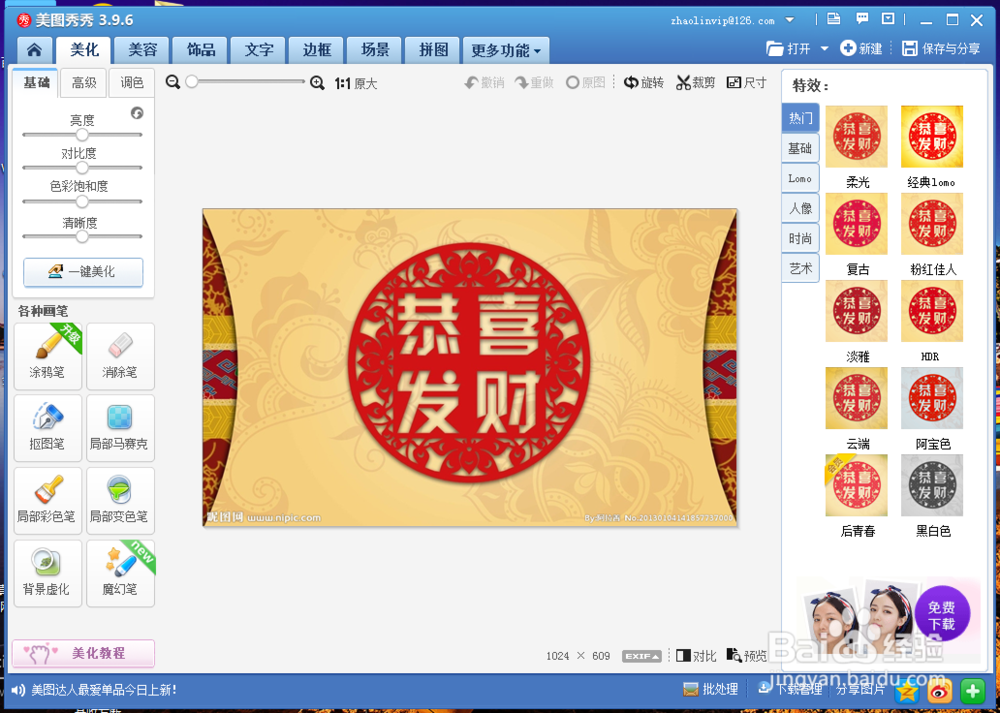
Task: Adjust the 亮度 brightness slider
Action: [82, 133]
